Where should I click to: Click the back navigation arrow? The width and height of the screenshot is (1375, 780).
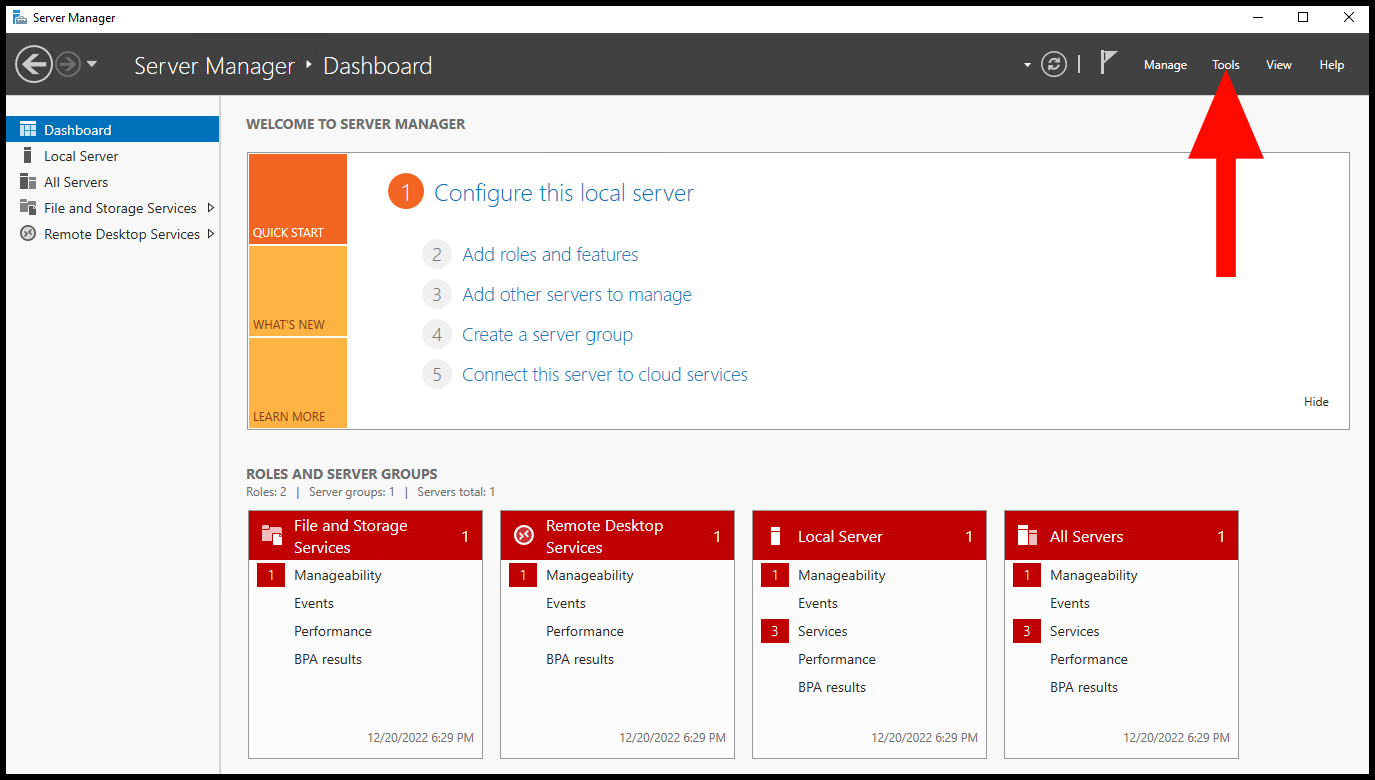coord(33,63)
